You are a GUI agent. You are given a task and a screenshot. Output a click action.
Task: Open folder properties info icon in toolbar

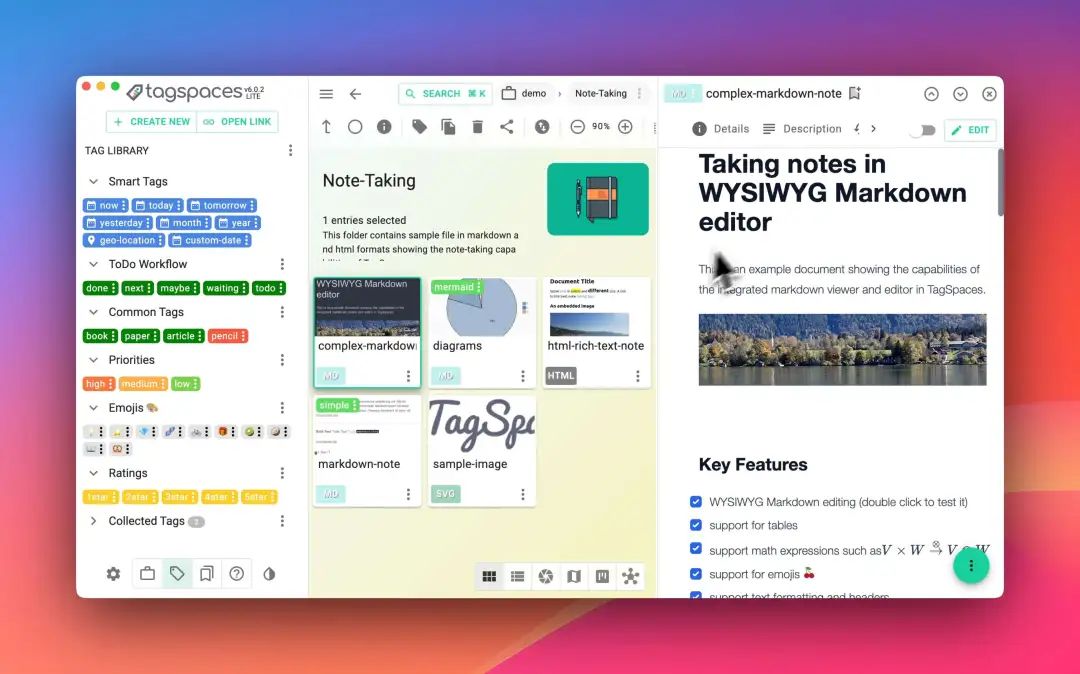[x=384, y=127]
